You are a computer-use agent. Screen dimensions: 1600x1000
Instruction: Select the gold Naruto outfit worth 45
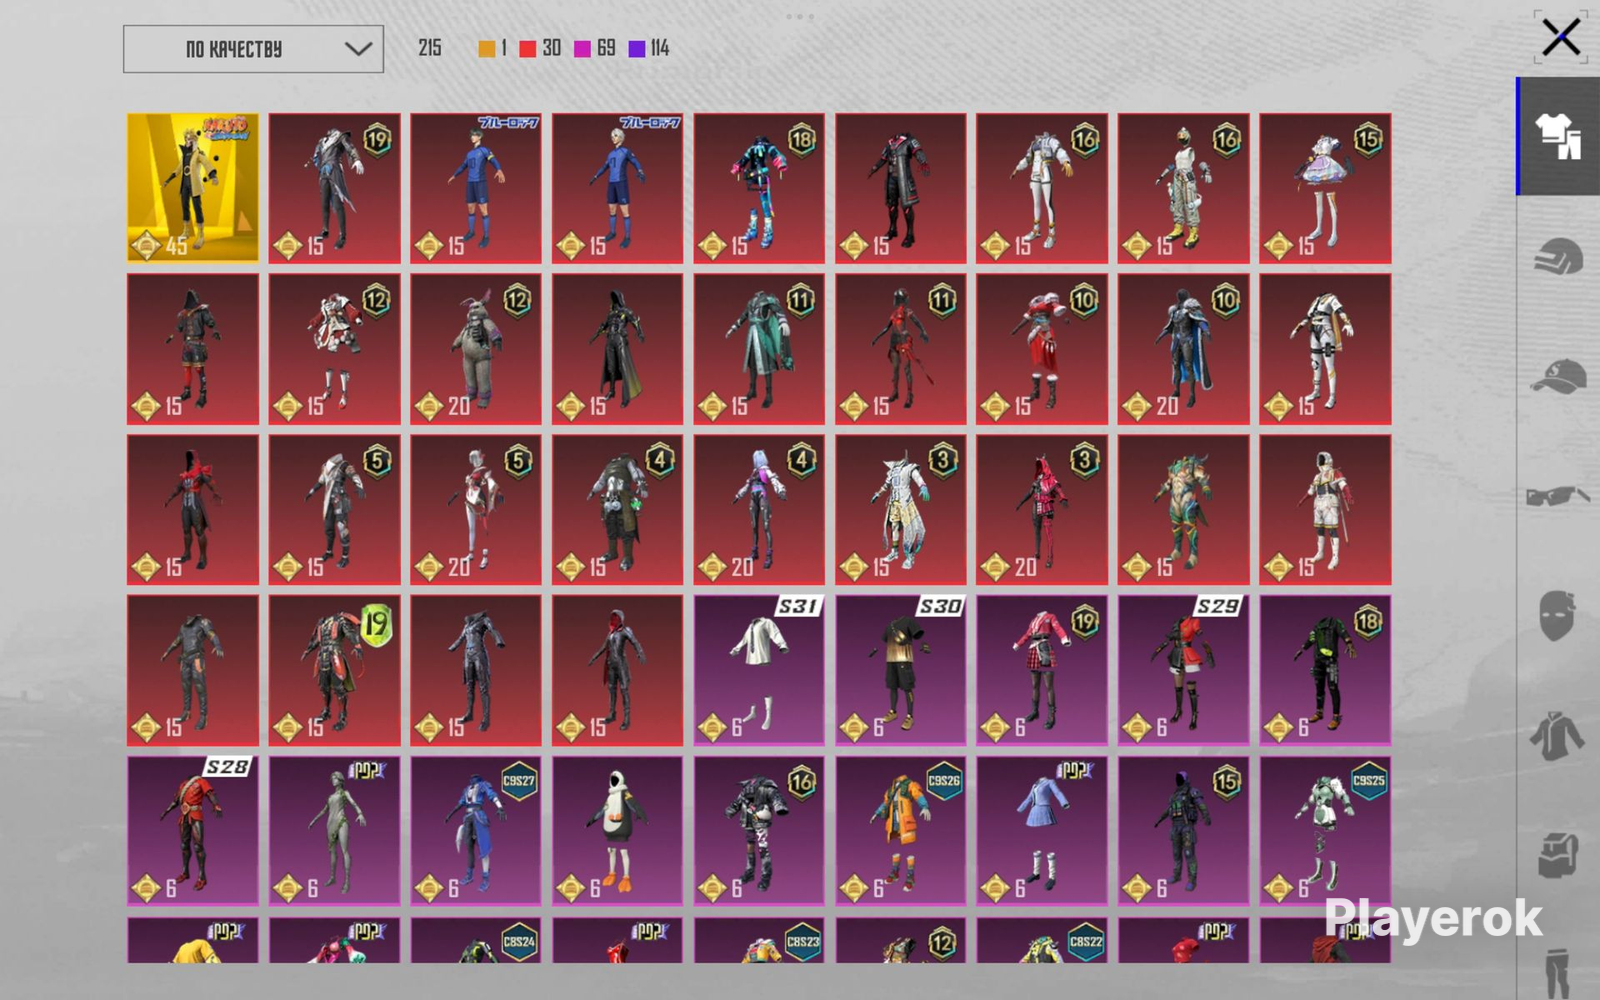point(193,188)
